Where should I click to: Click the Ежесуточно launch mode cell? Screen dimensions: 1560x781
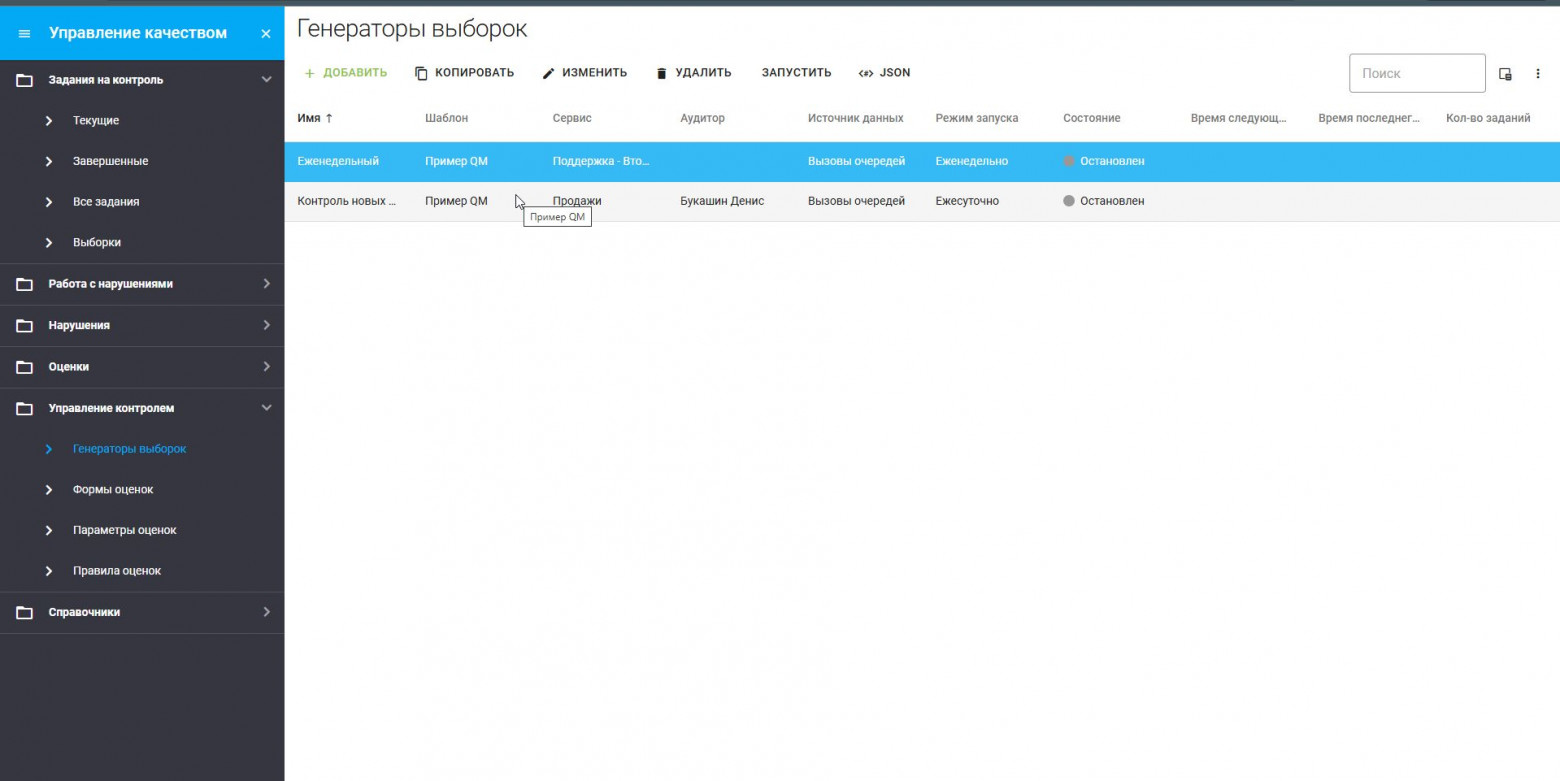tap(967, 201)
